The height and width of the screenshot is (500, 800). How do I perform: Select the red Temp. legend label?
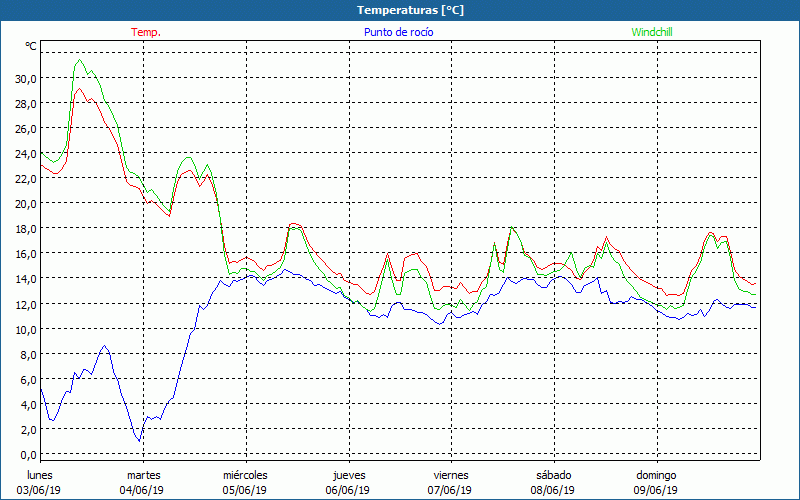[146, 32]
